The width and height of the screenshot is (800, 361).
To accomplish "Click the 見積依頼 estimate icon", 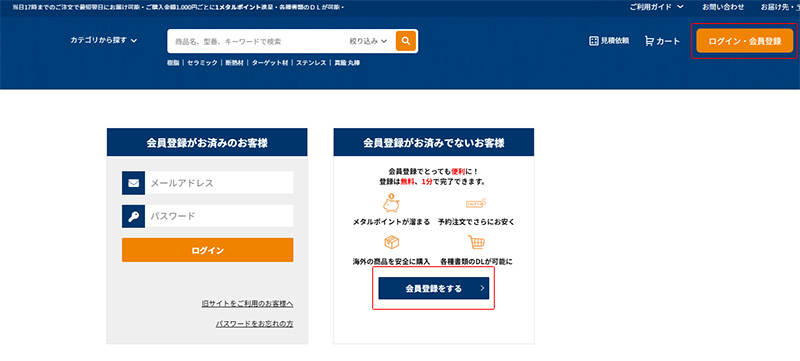I will [593, 41].
